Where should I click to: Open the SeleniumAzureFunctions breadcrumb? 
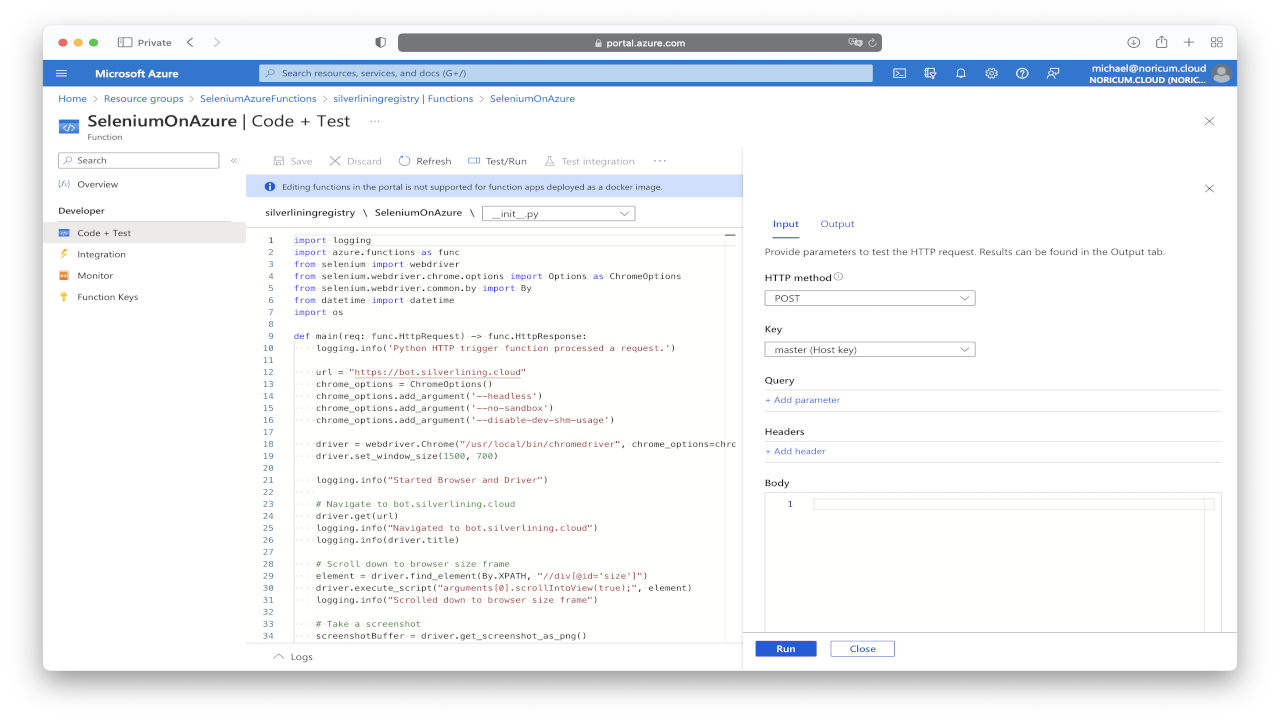[x=258, y=99]
